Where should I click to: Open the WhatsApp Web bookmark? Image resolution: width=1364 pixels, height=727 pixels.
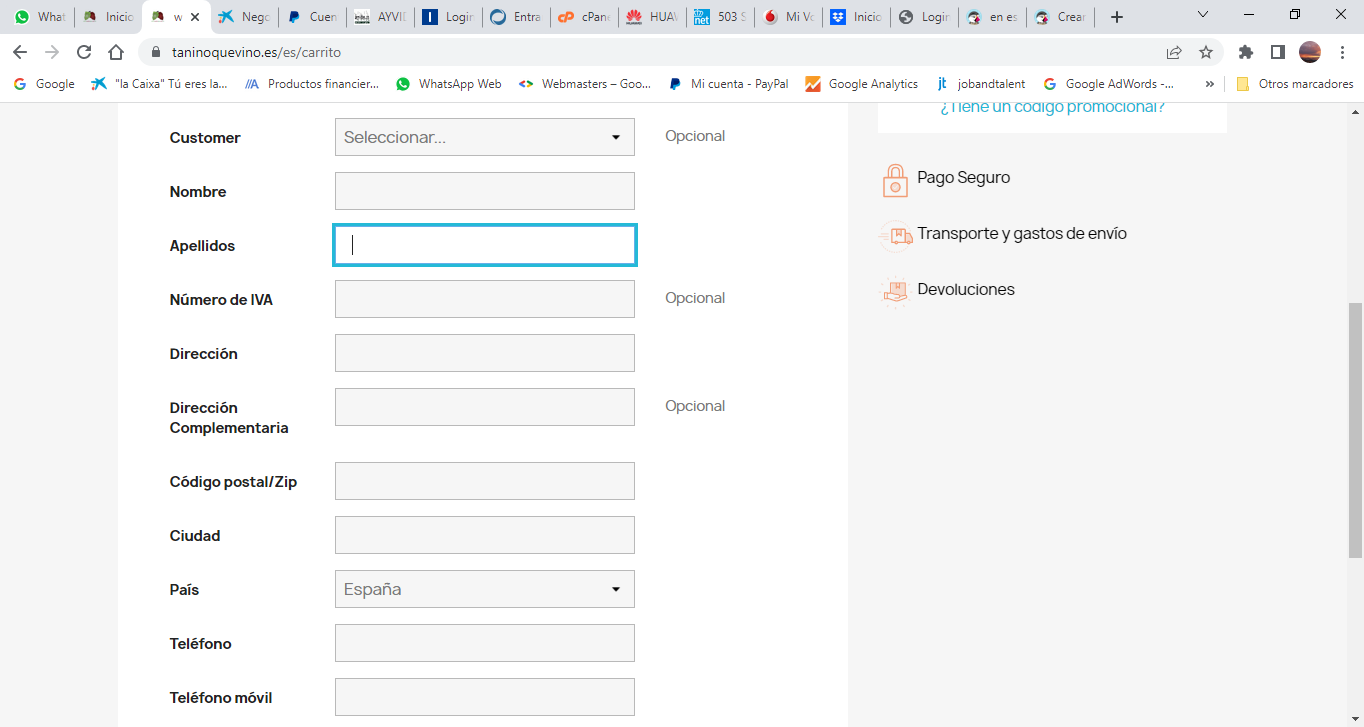pos(449,84)
